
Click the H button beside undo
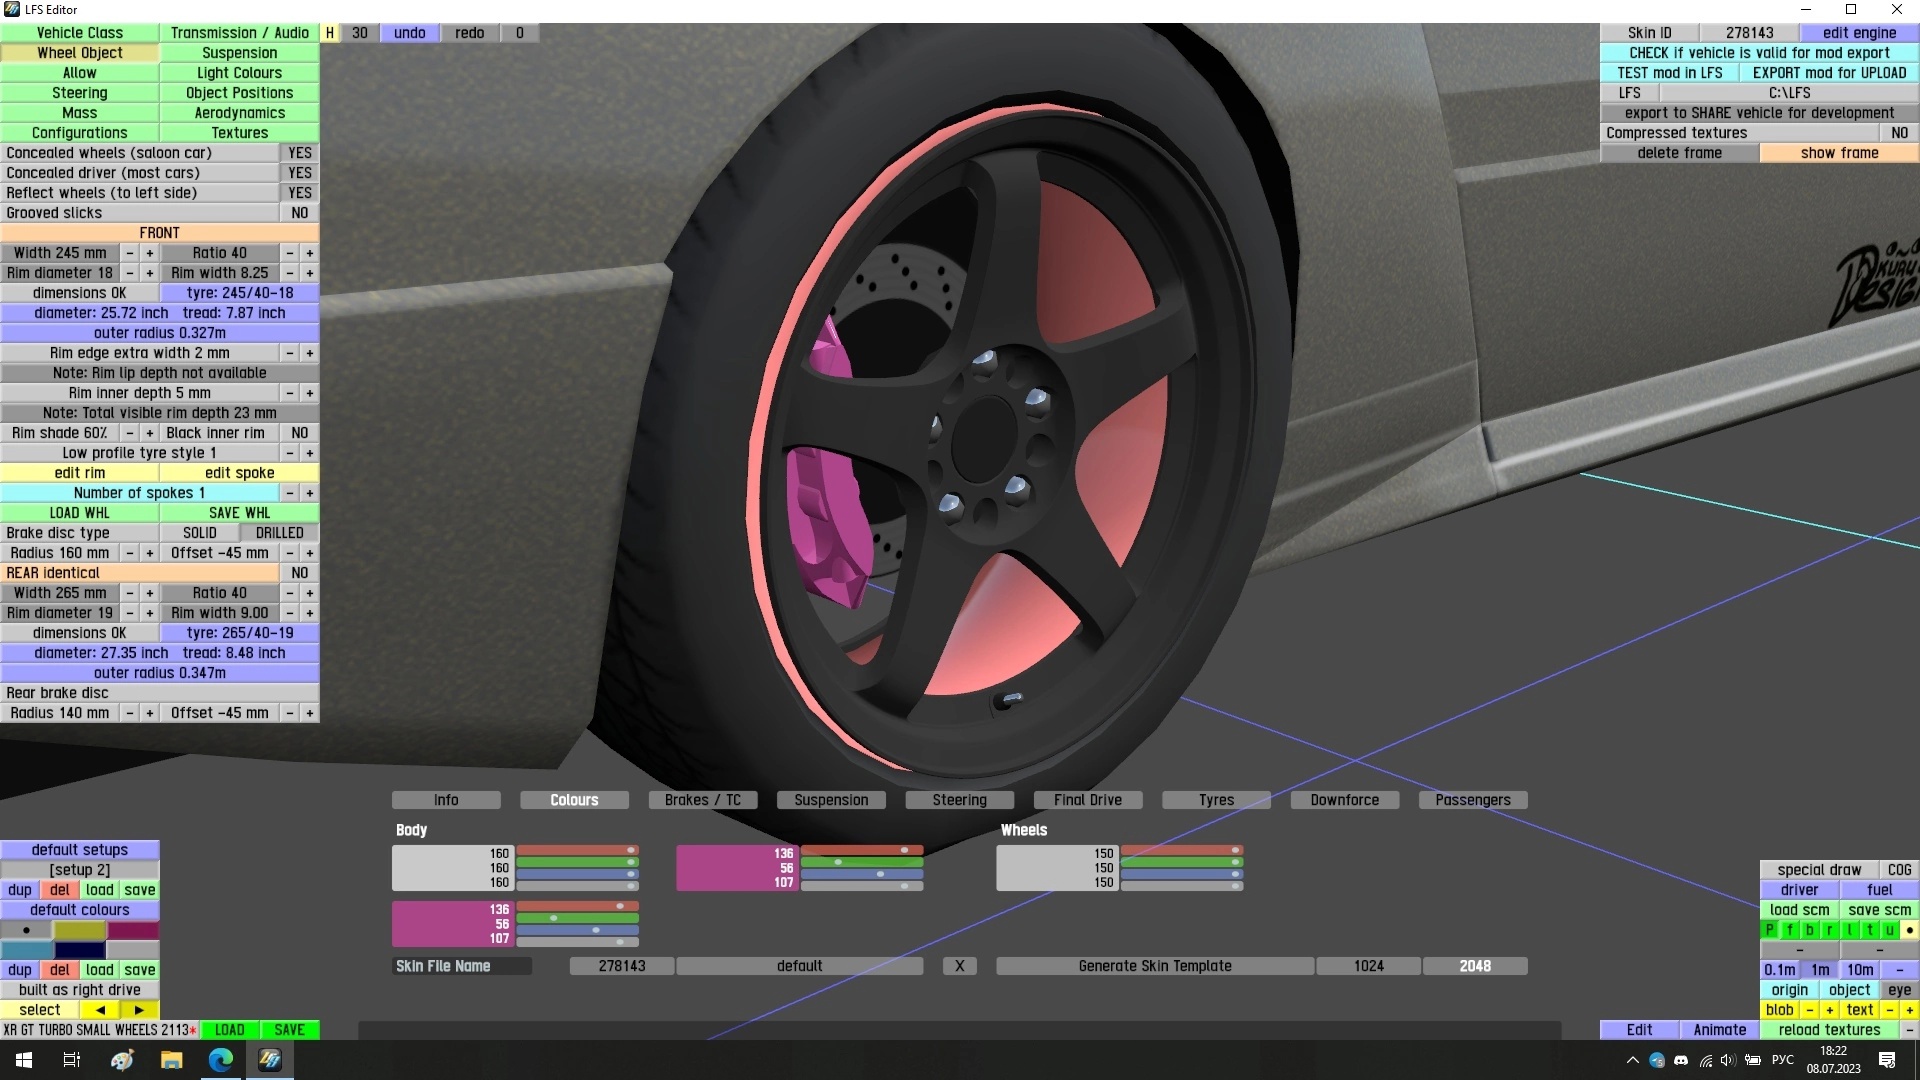tap(330, 33)
